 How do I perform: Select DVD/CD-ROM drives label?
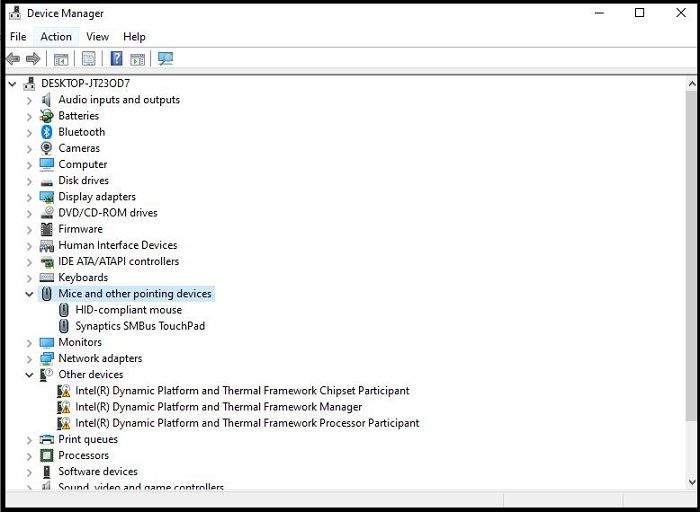(x=108, y=213)
